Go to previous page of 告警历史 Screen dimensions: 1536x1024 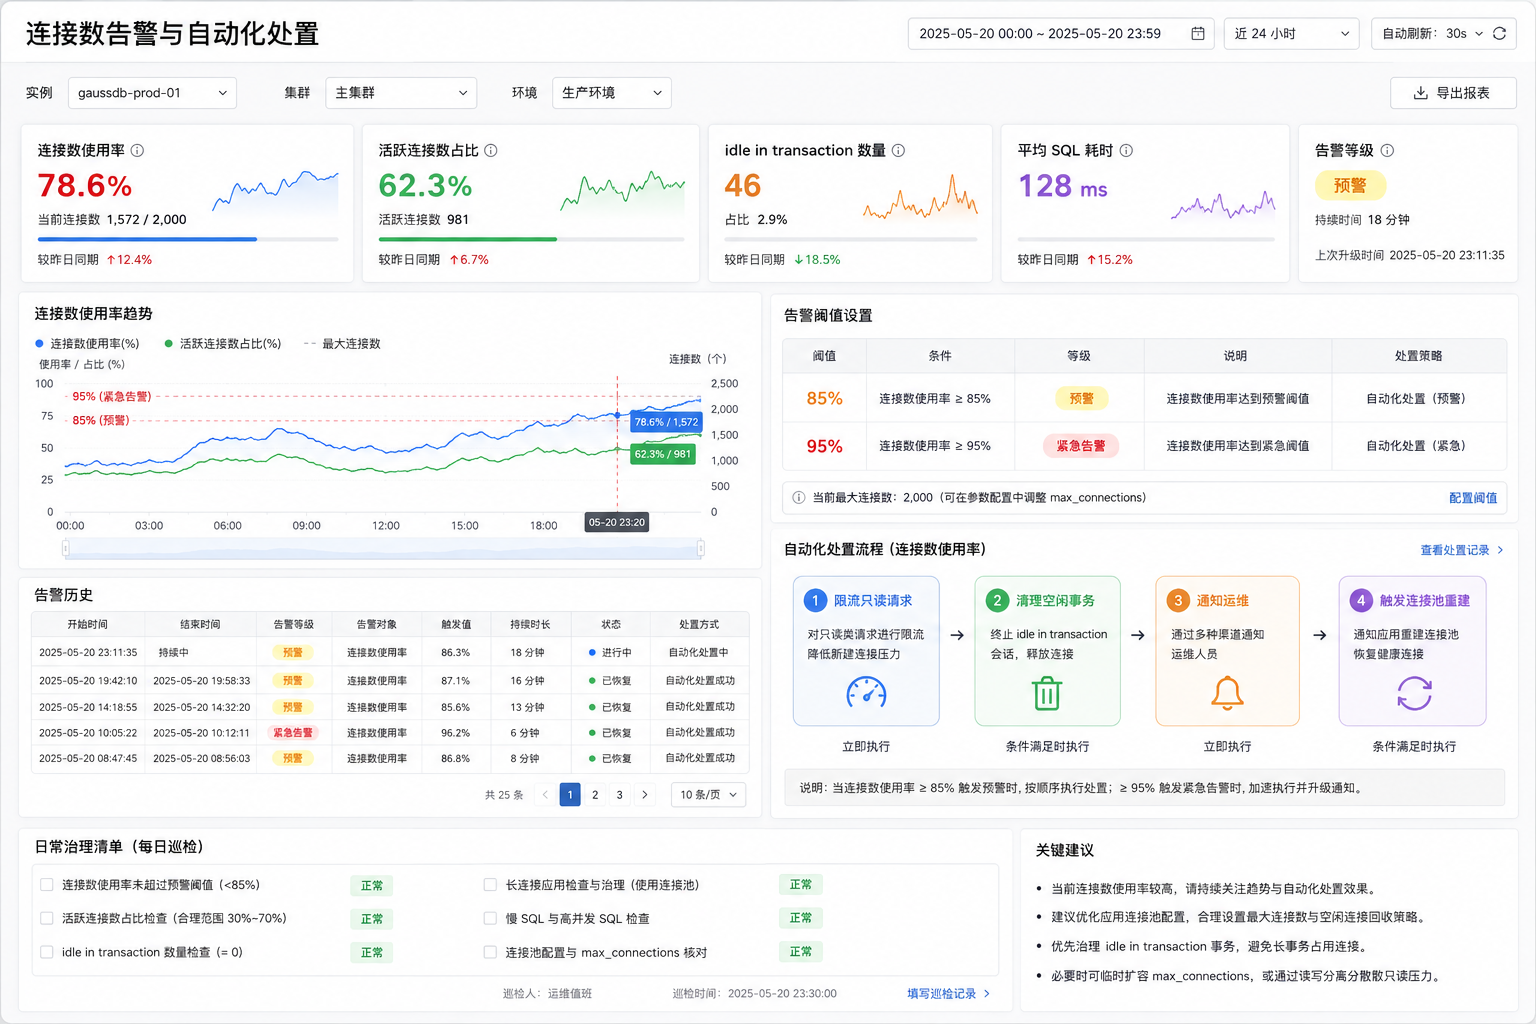tap(545, 795)
